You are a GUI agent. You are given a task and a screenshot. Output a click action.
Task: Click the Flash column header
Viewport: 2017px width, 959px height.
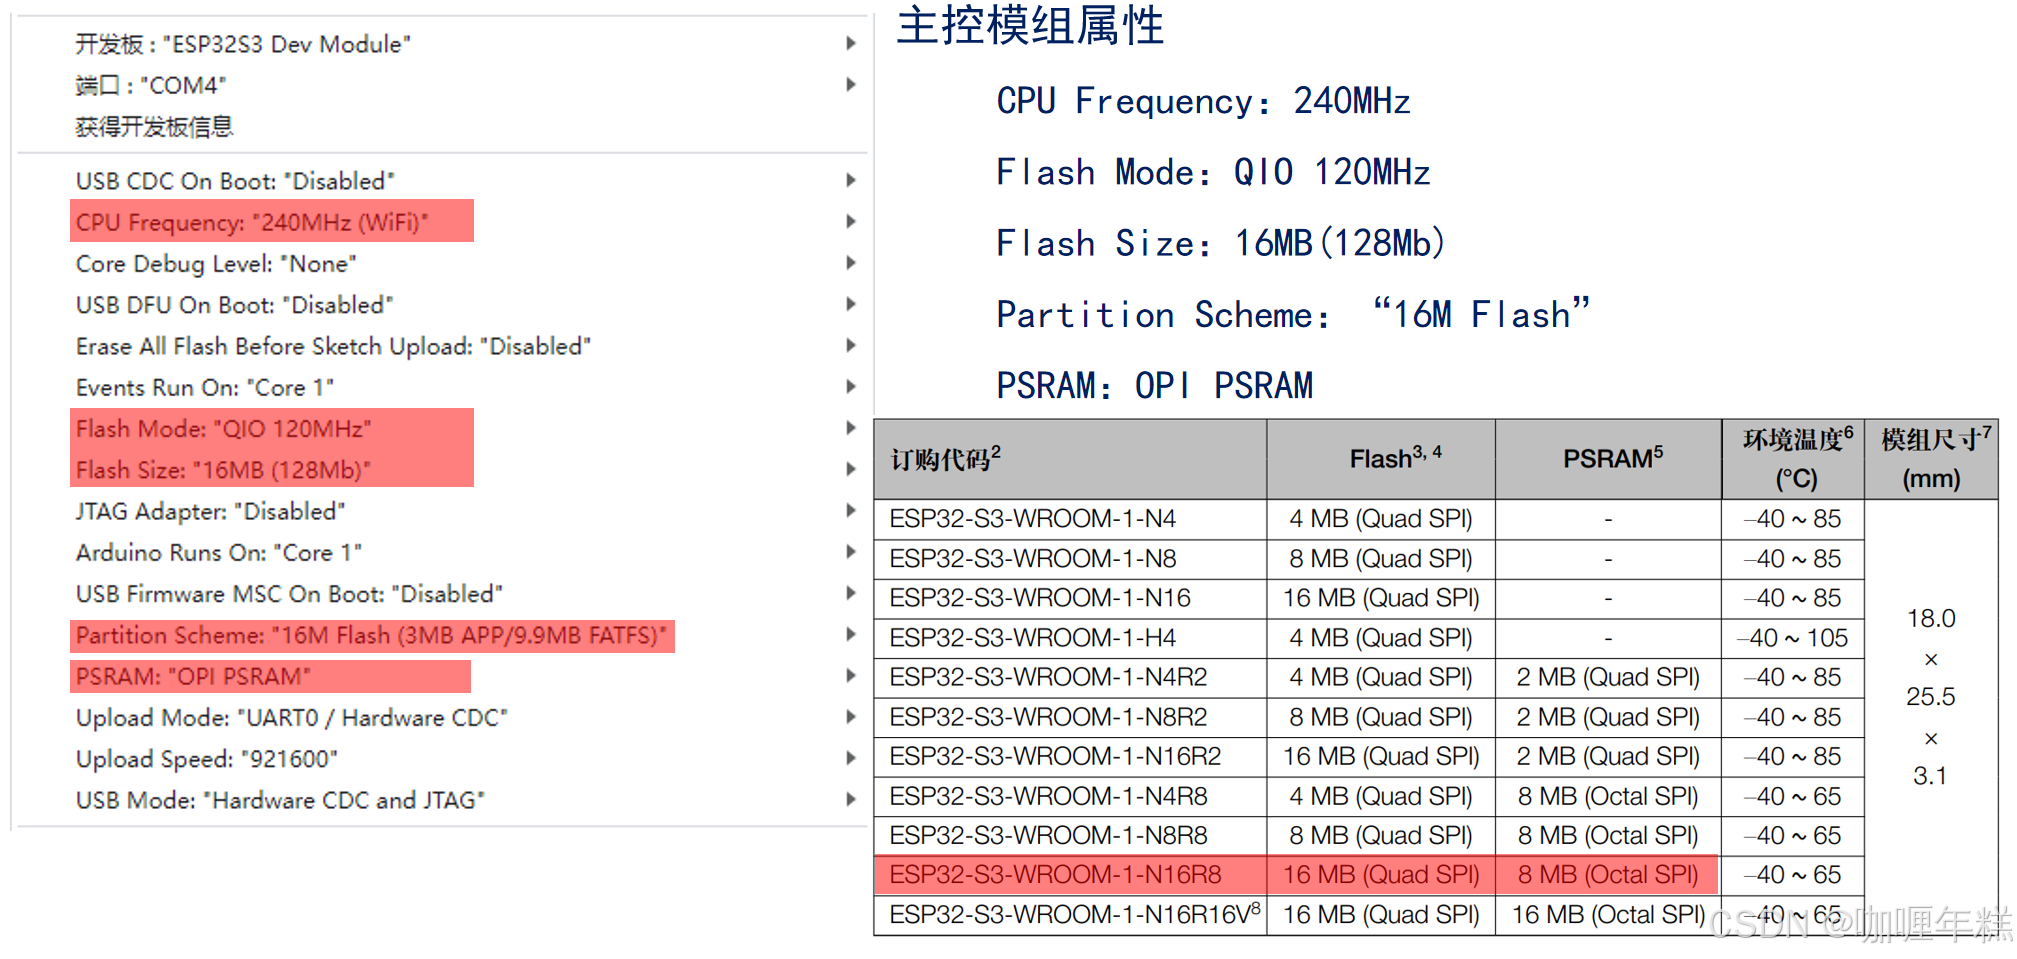[x=1381, y=459]
